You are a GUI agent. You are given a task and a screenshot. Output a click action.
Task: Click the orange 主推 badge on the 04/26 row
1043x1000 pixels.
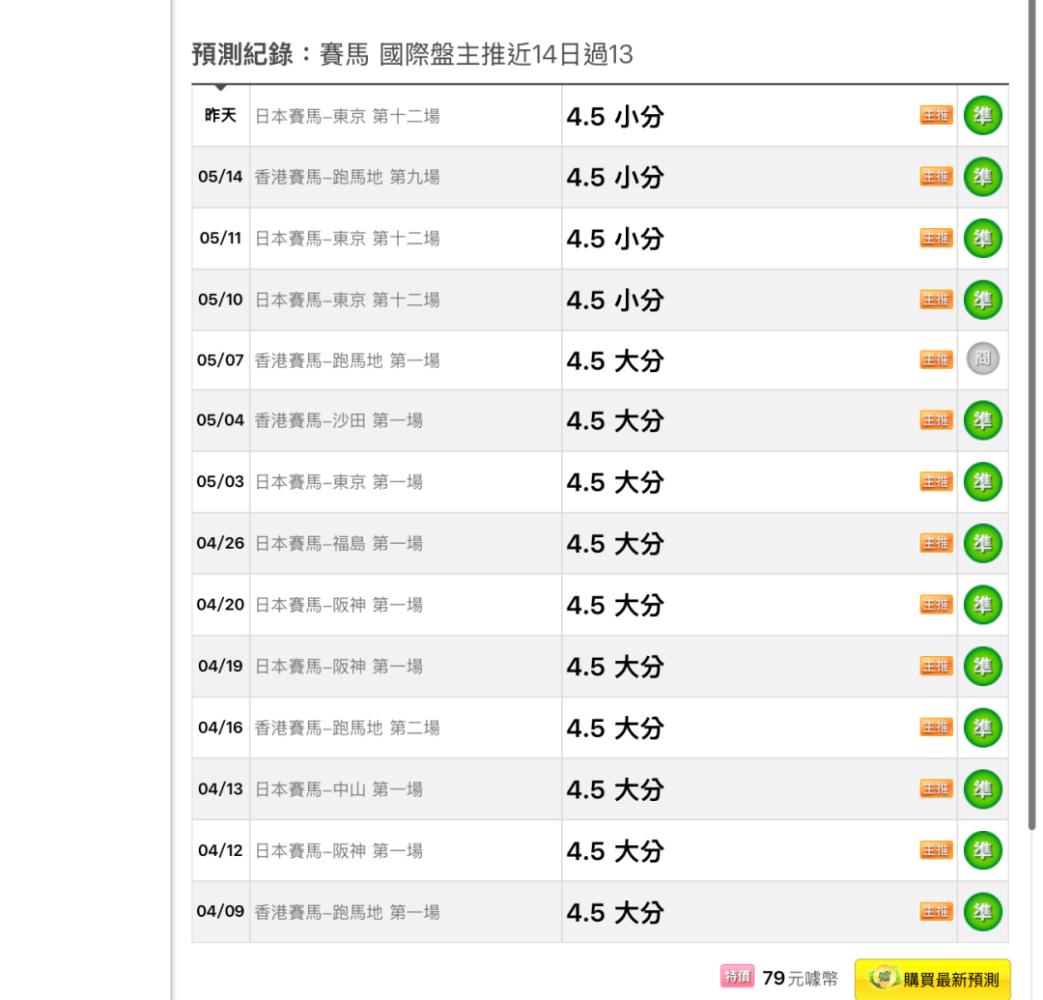pos(936,543)
